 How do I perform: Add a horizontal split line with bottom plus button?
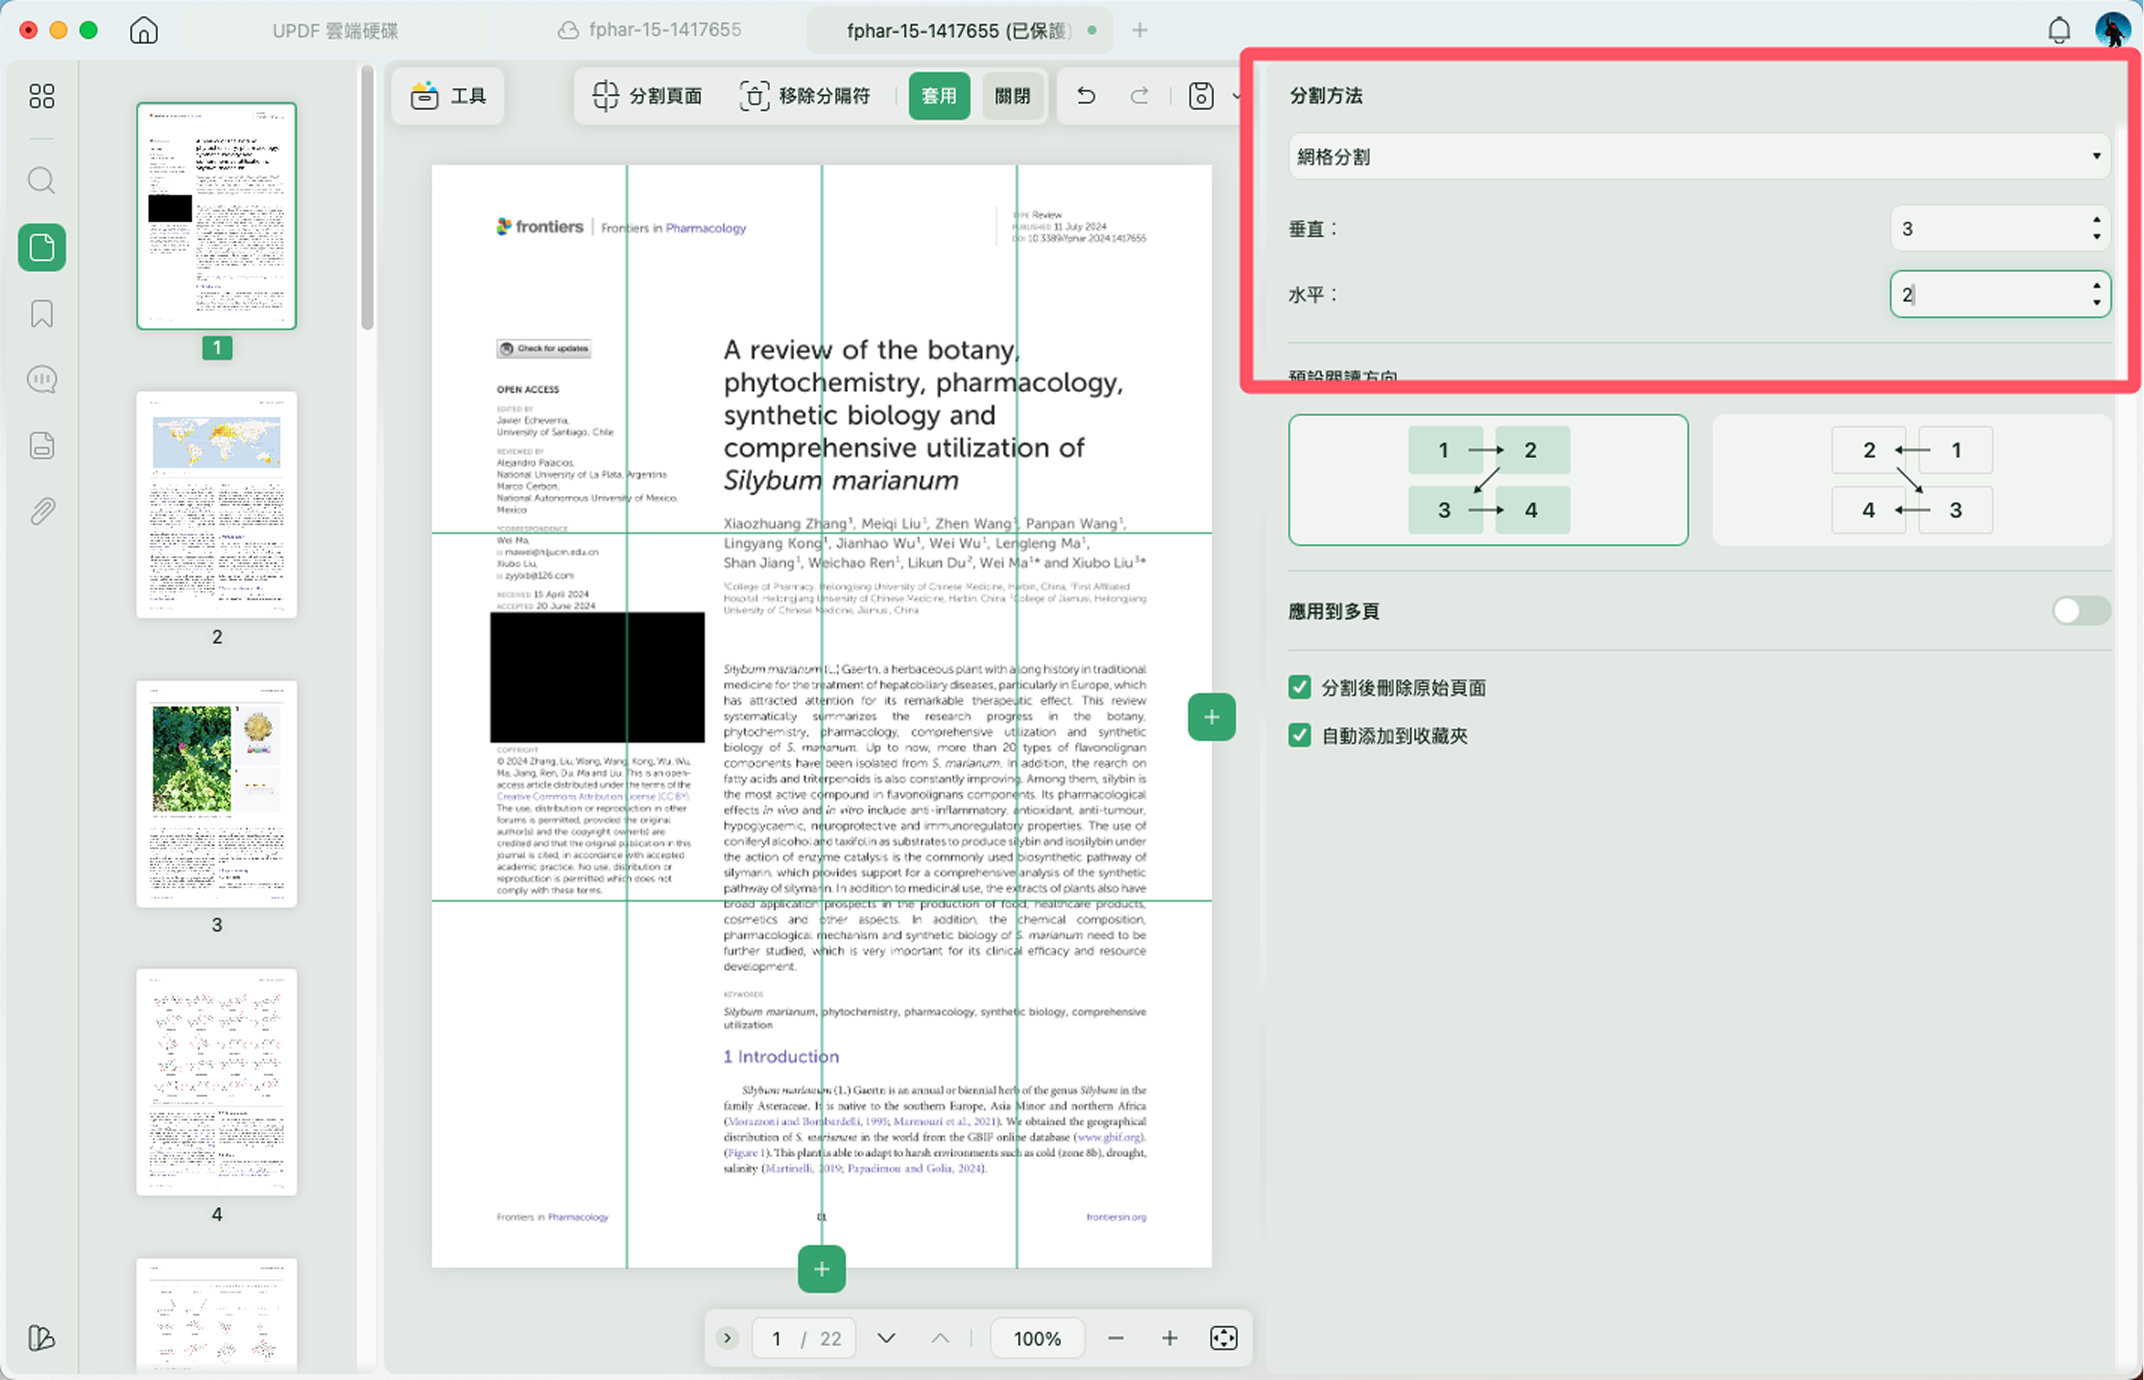pos(821,1269)
